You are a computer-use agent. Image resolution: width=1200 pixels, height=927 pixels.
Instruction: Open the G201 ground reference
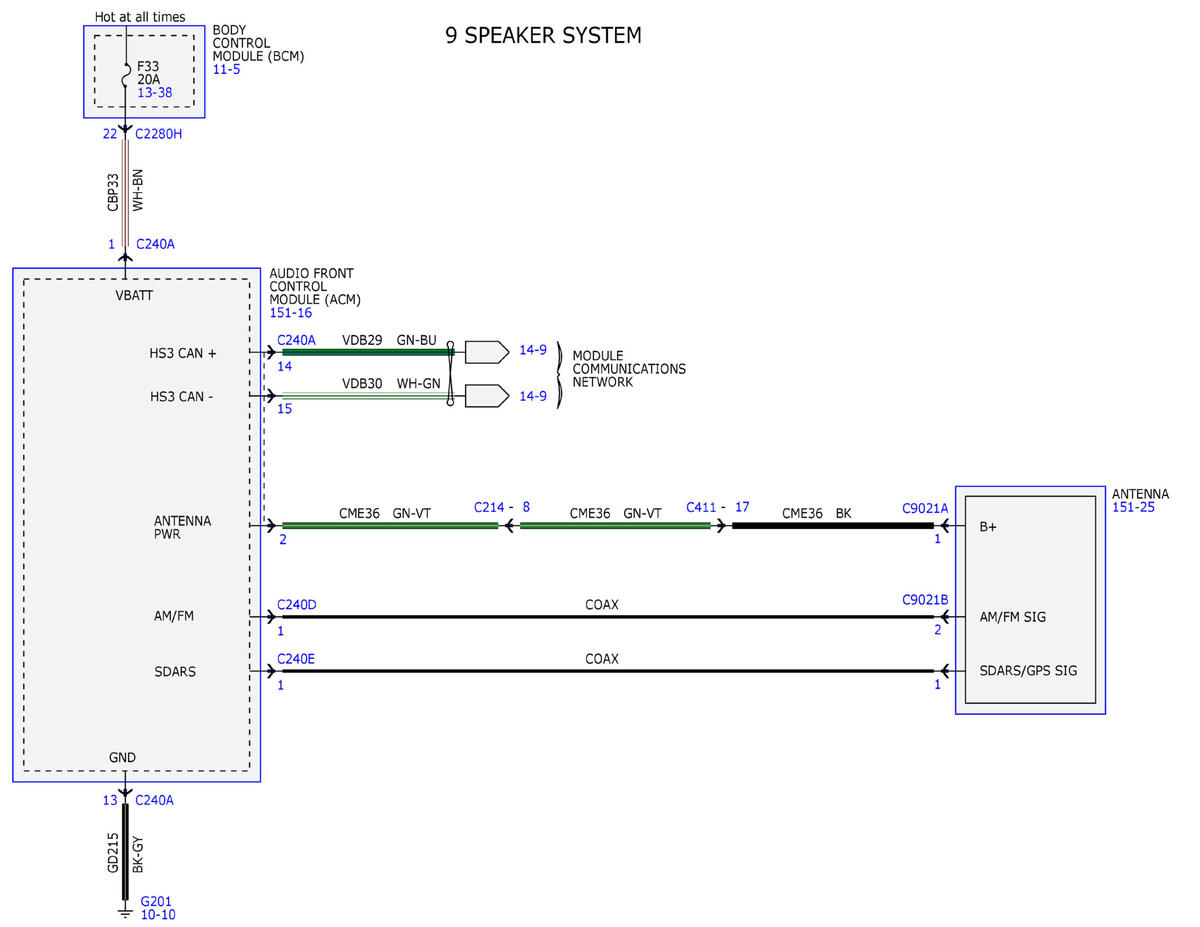[x=158, y=900]
